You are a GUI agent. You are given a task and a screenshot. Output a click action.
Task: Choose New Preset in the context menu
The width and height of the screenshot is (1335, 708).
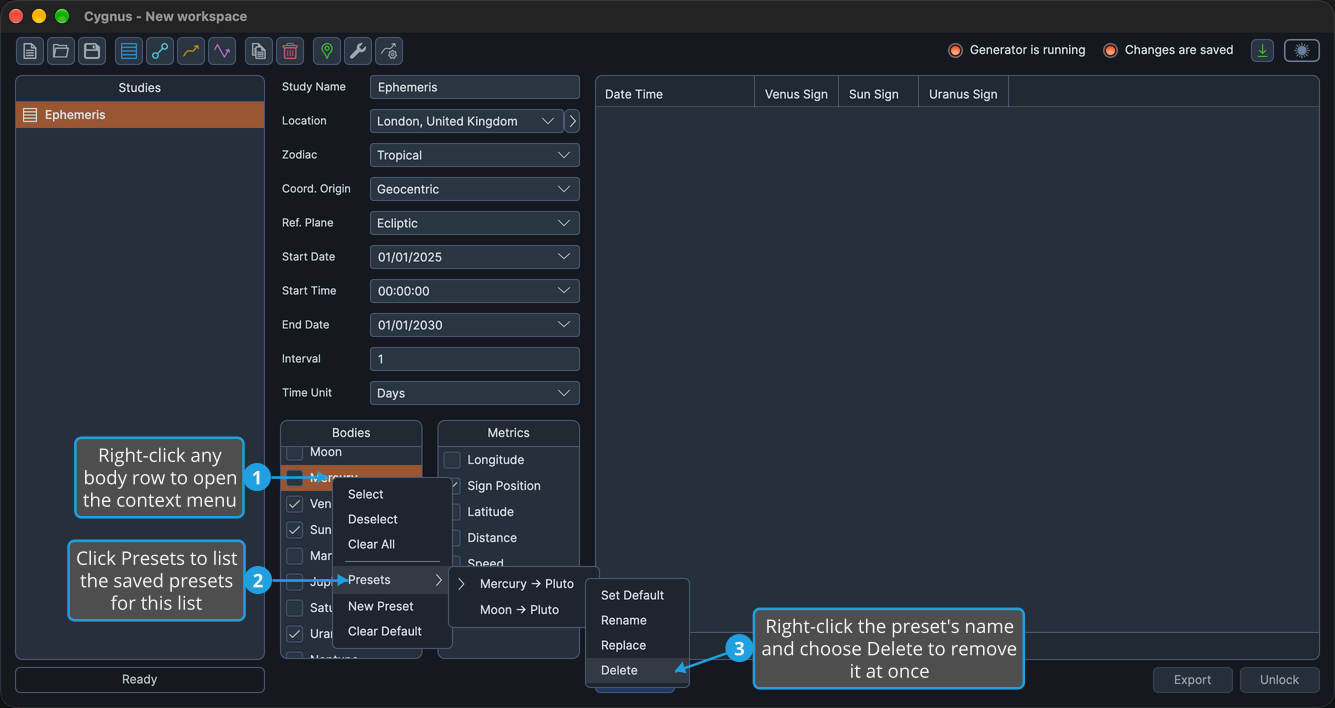(x=392, y=606)
